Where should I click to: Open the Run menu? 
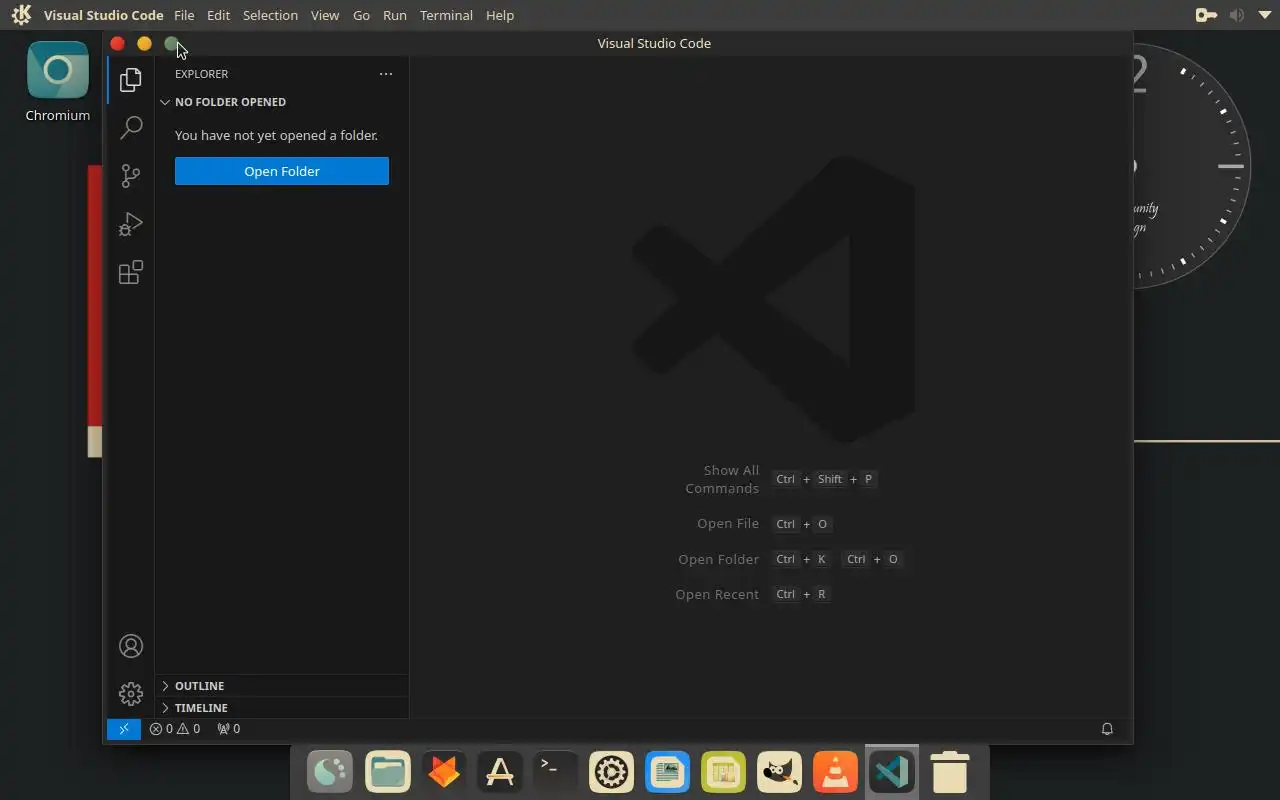[395, 15]
